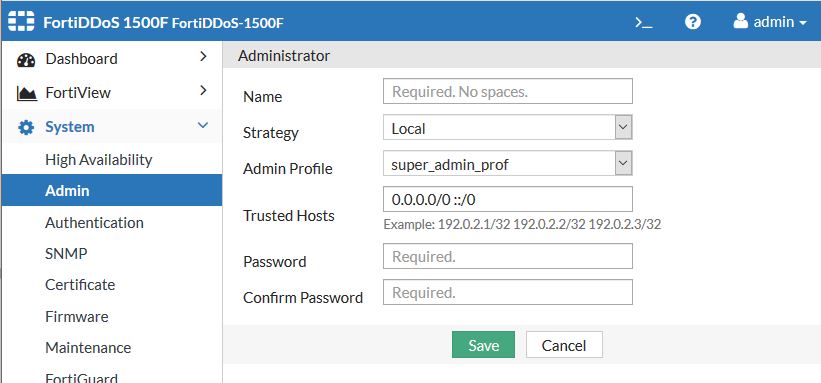Open the Admin submenu item

coord(112,190)
